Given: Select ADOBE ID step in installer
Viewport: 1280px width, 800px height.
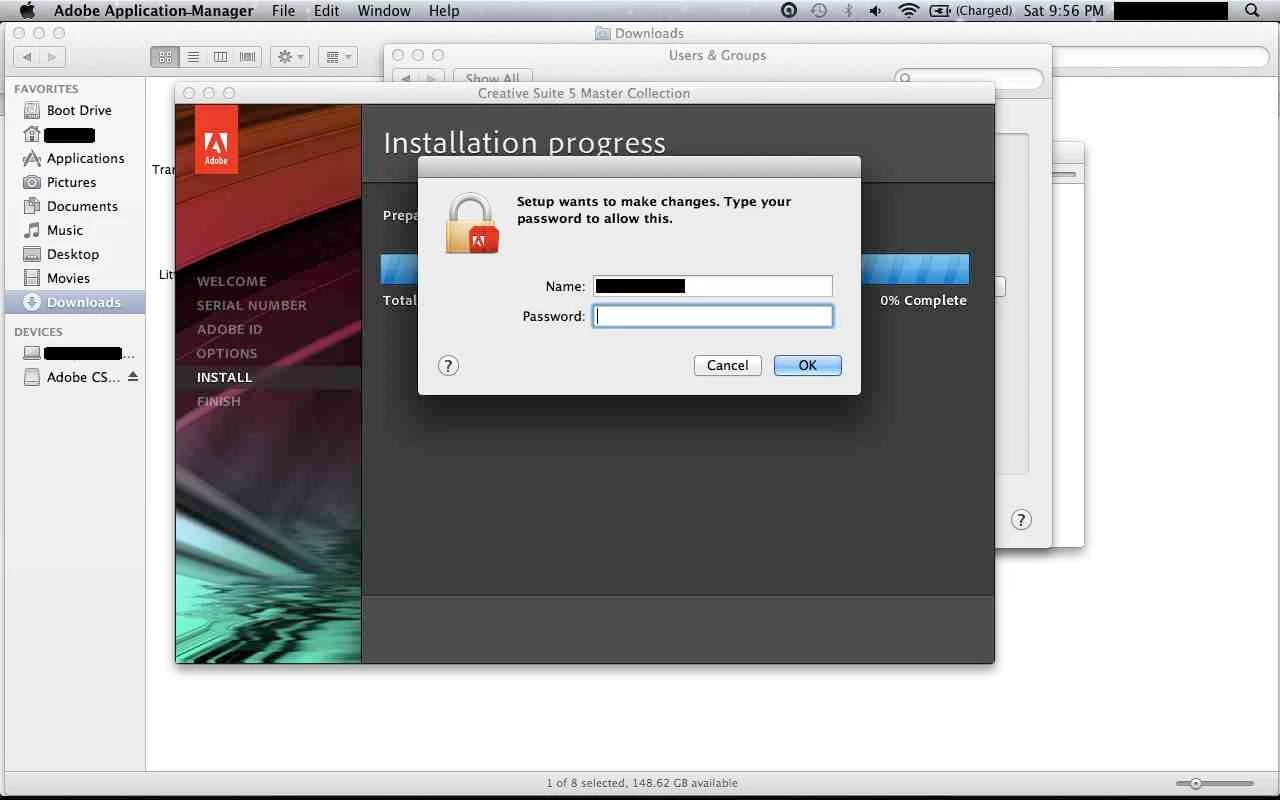Looking at the screenshot, I should click(229, 329).
